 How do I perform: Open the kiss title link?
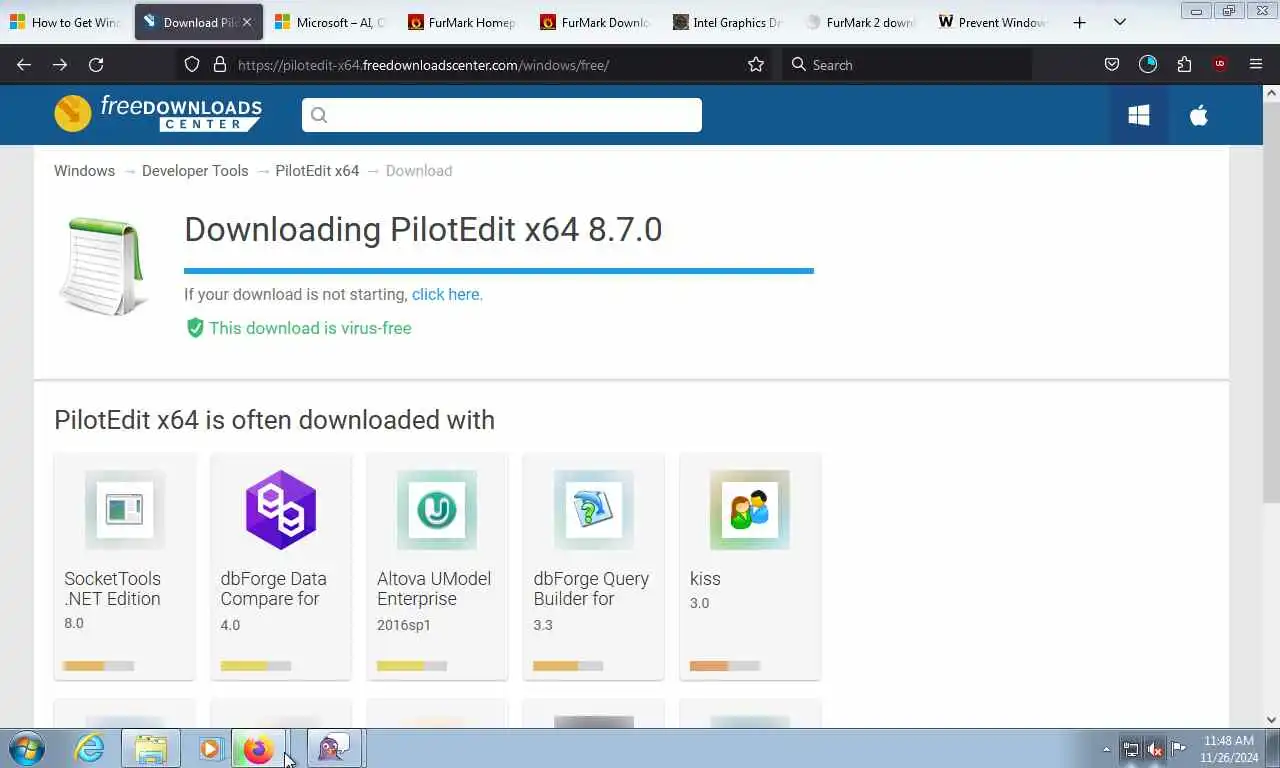click(x=705, y=579)
